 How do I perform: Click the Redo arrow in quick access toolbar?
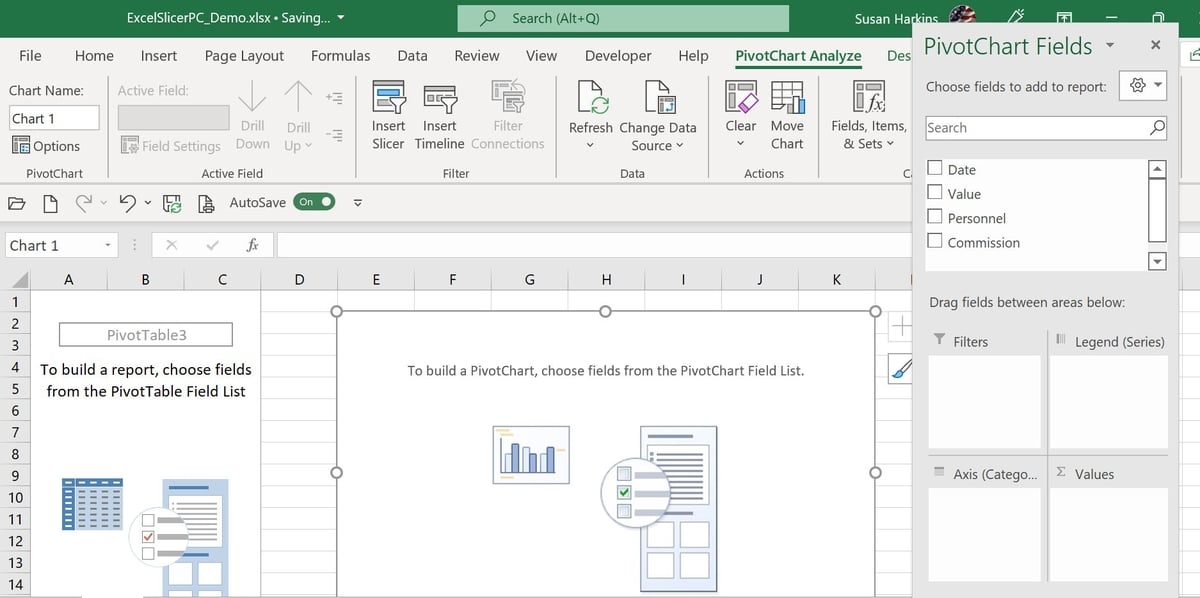tap(84, 203)
